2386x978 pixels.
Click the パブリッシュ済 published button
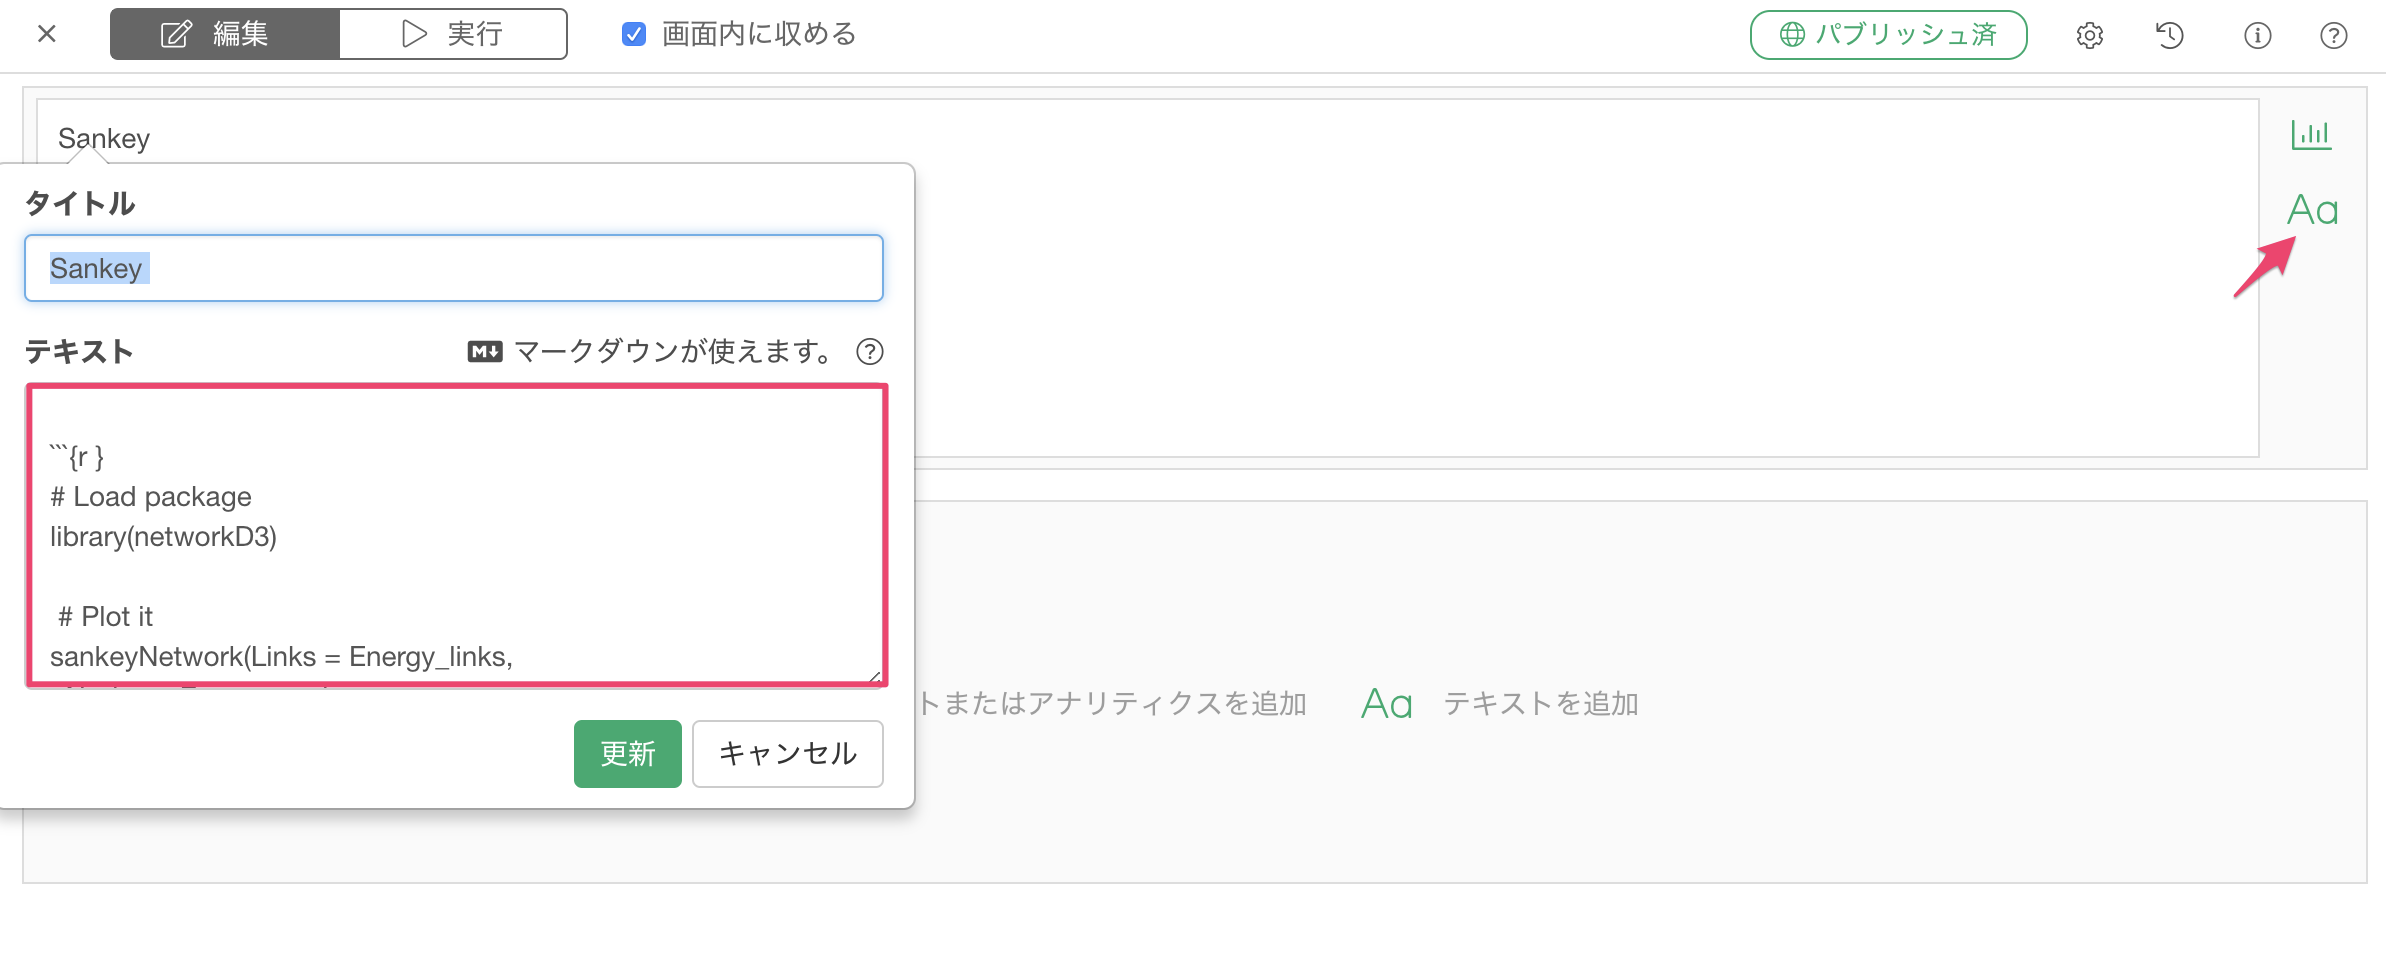pyautogui.click(x=1888, y=35)
